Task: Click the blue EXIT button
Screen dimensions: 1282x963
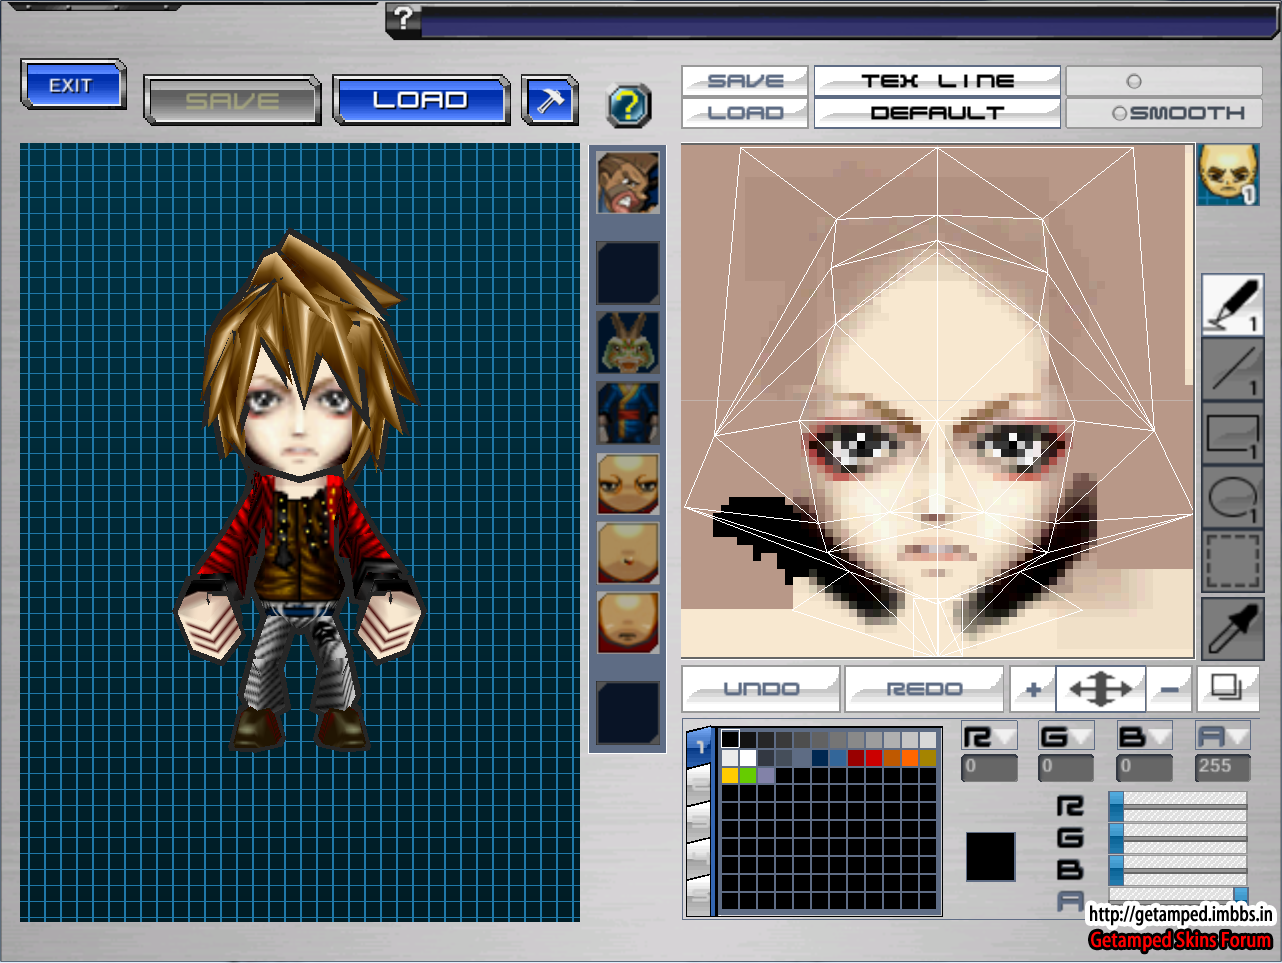Action: pos(74,85)
